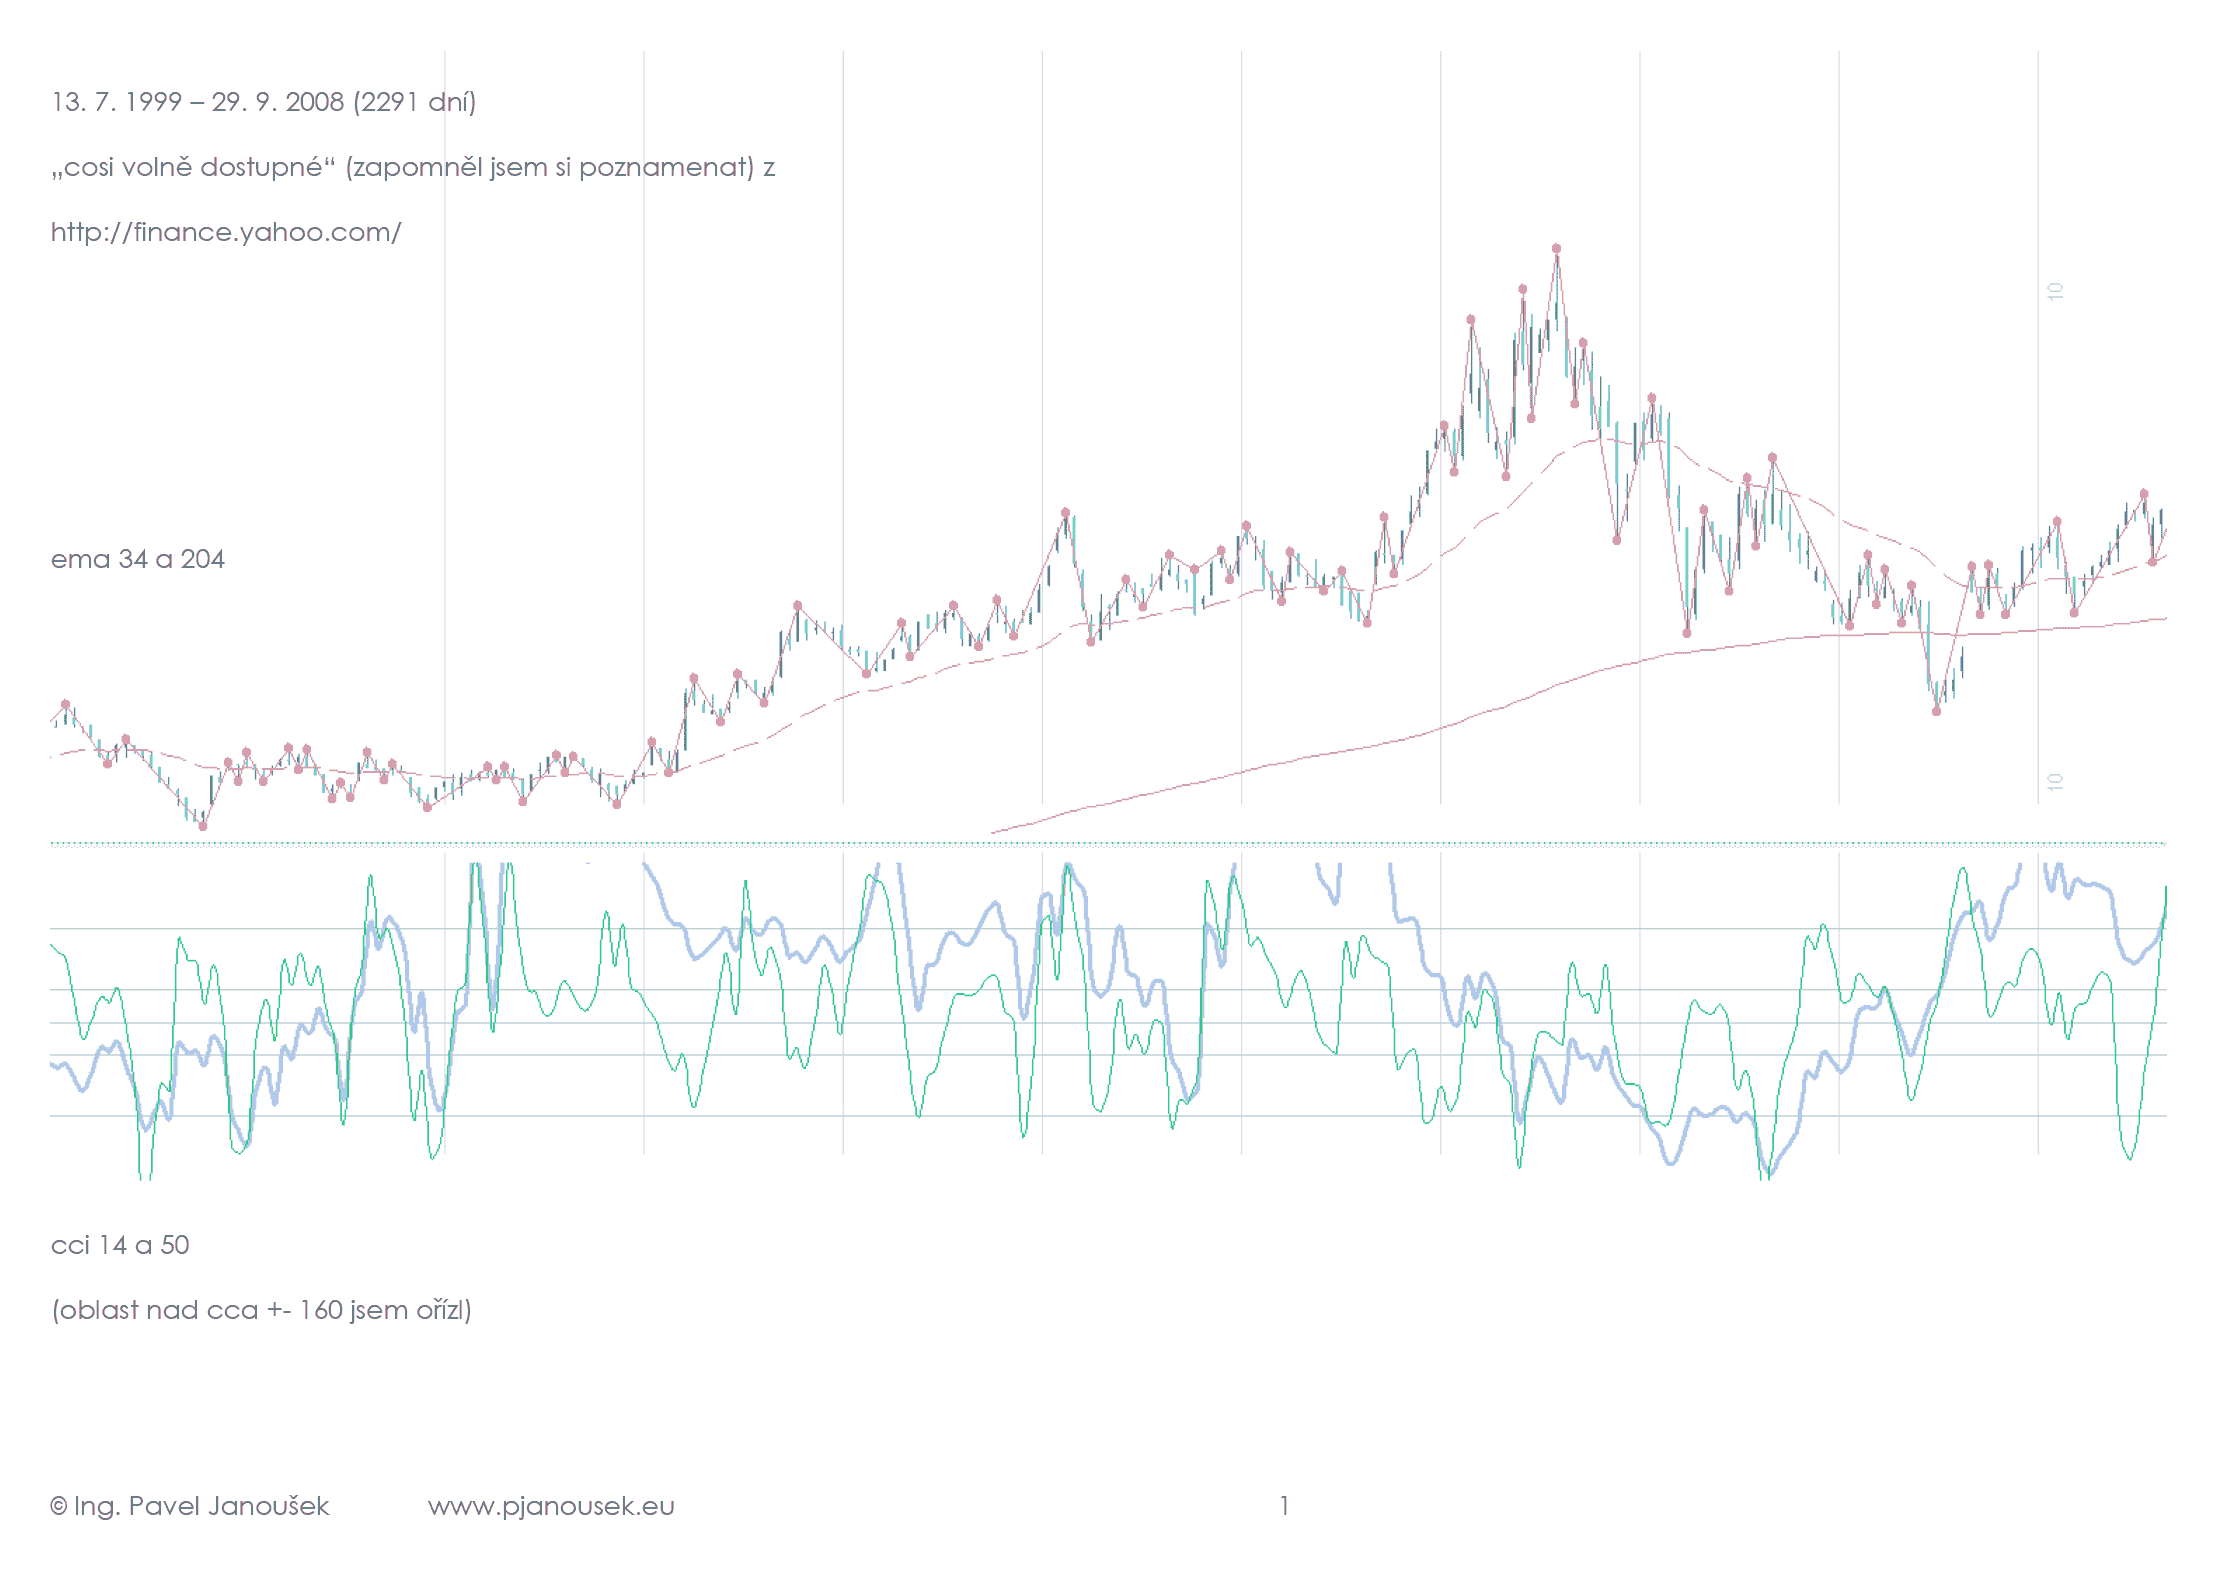Click the deep trough marker near price chart's right end

(1936, 711)
